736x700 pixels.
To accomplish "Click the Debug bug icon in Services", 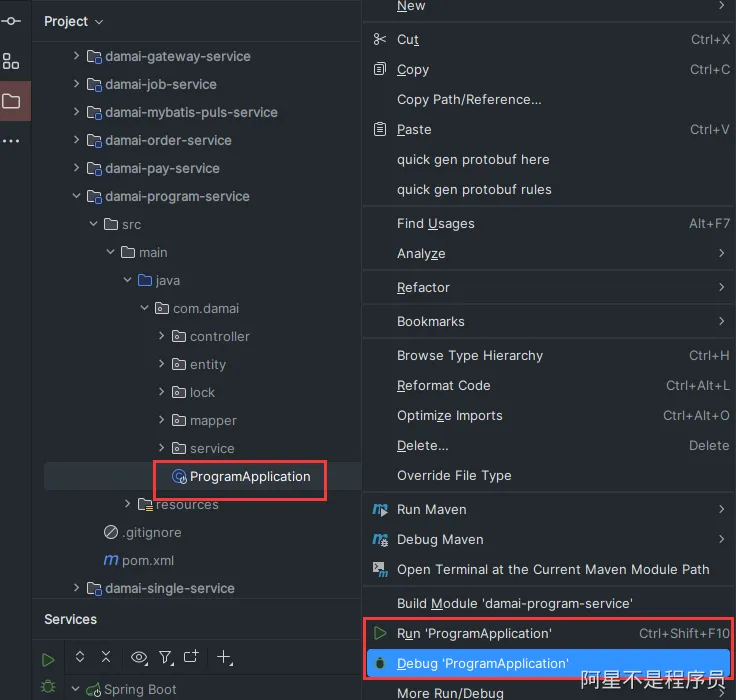I will (x=48, y=687).
